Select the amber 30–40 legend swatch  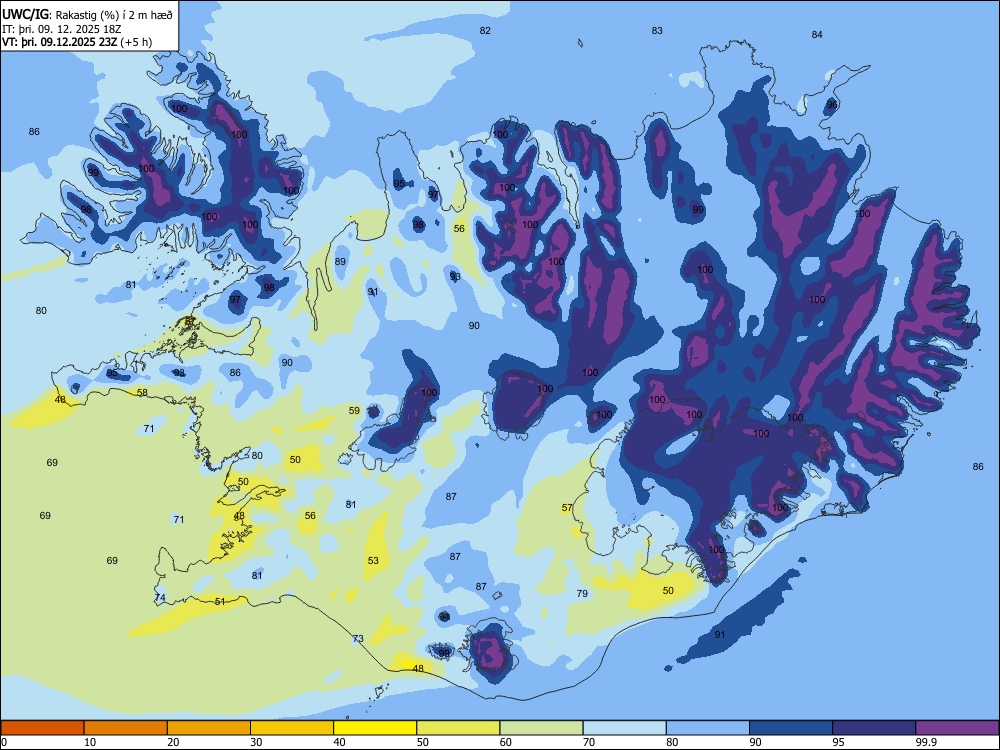click(292, 728)
